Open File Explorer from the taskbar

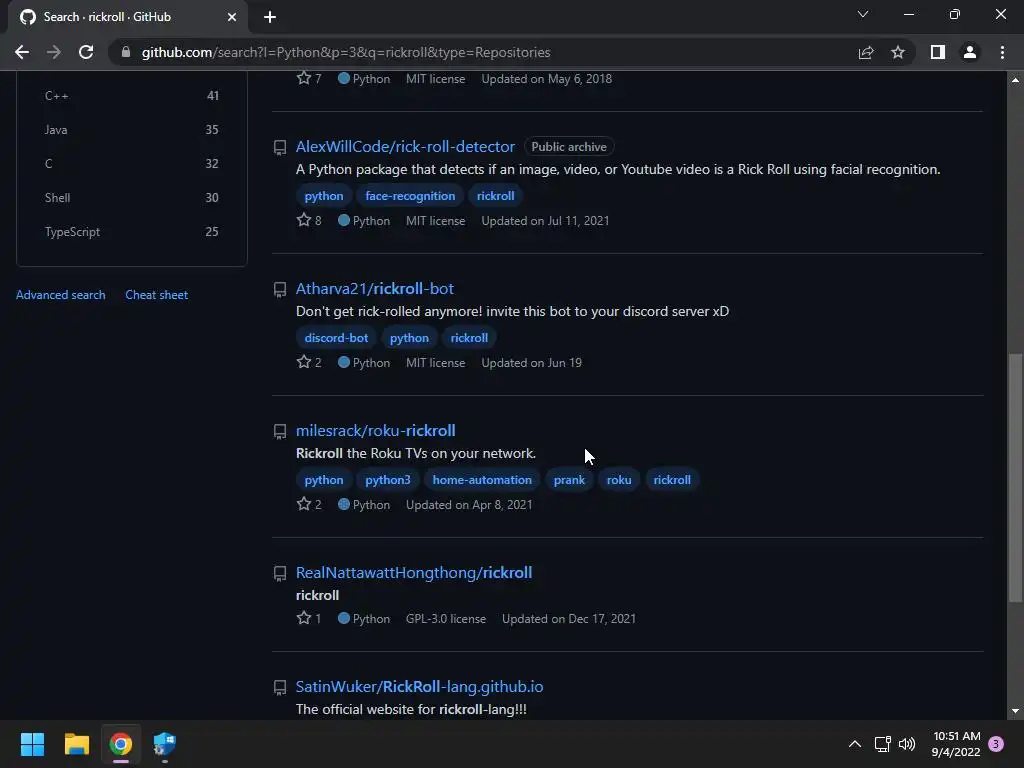[x=76, y=744]
